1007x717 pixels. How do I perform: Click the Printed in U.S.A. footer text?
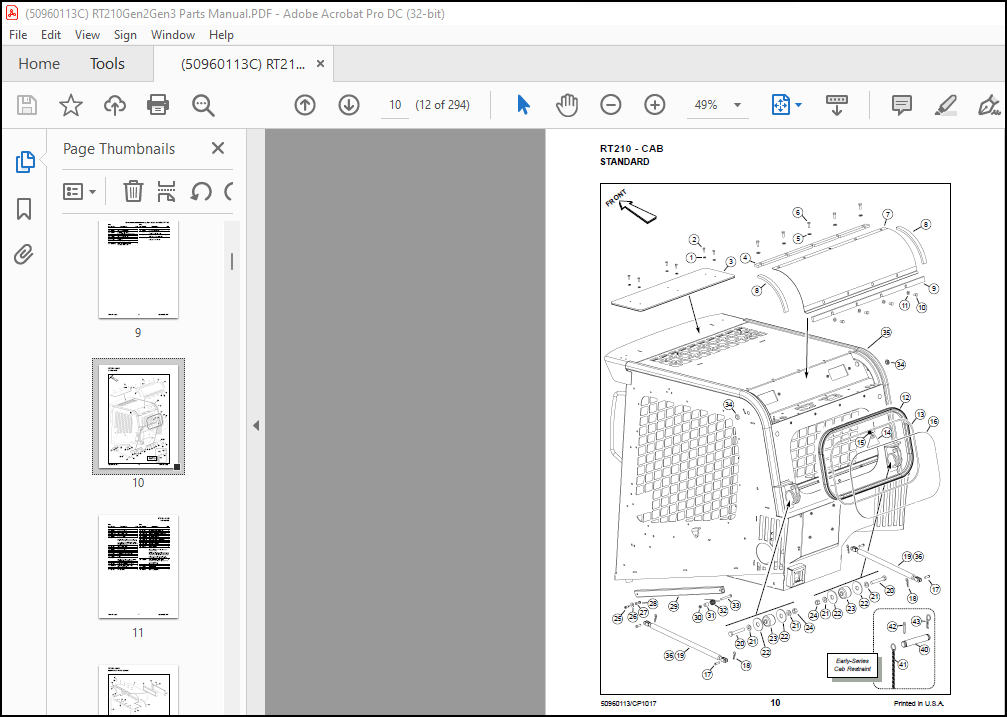pos(918,704)
